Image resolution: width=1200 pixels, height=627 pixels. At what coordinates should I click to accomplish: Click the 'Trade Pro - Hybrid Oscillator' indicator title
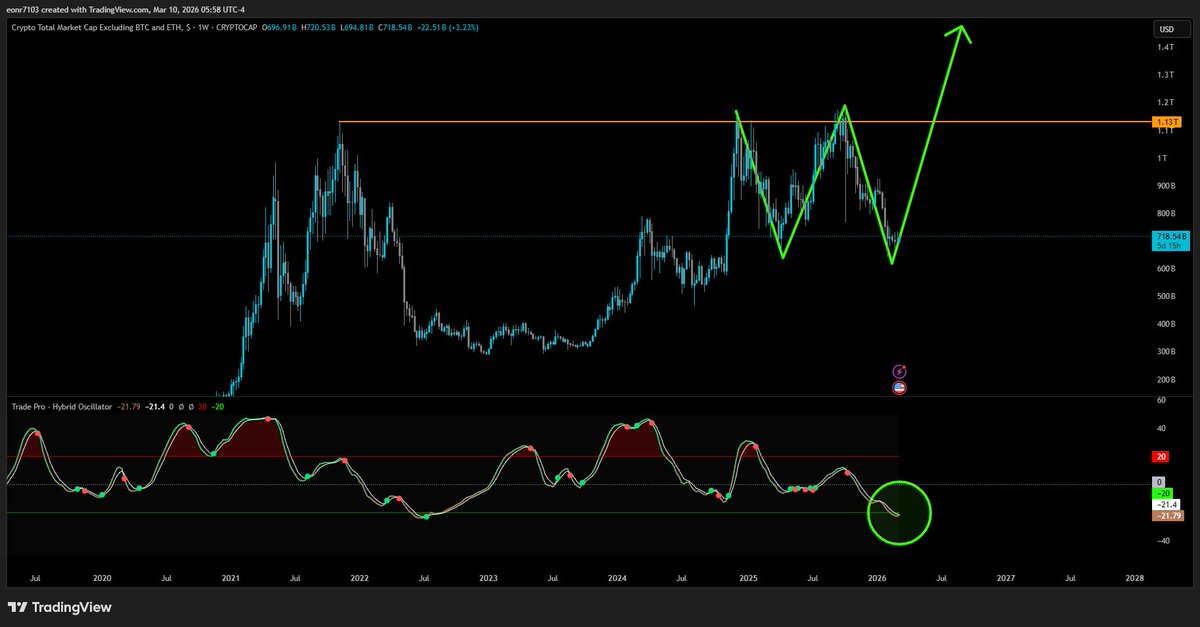tap(61, 407)
